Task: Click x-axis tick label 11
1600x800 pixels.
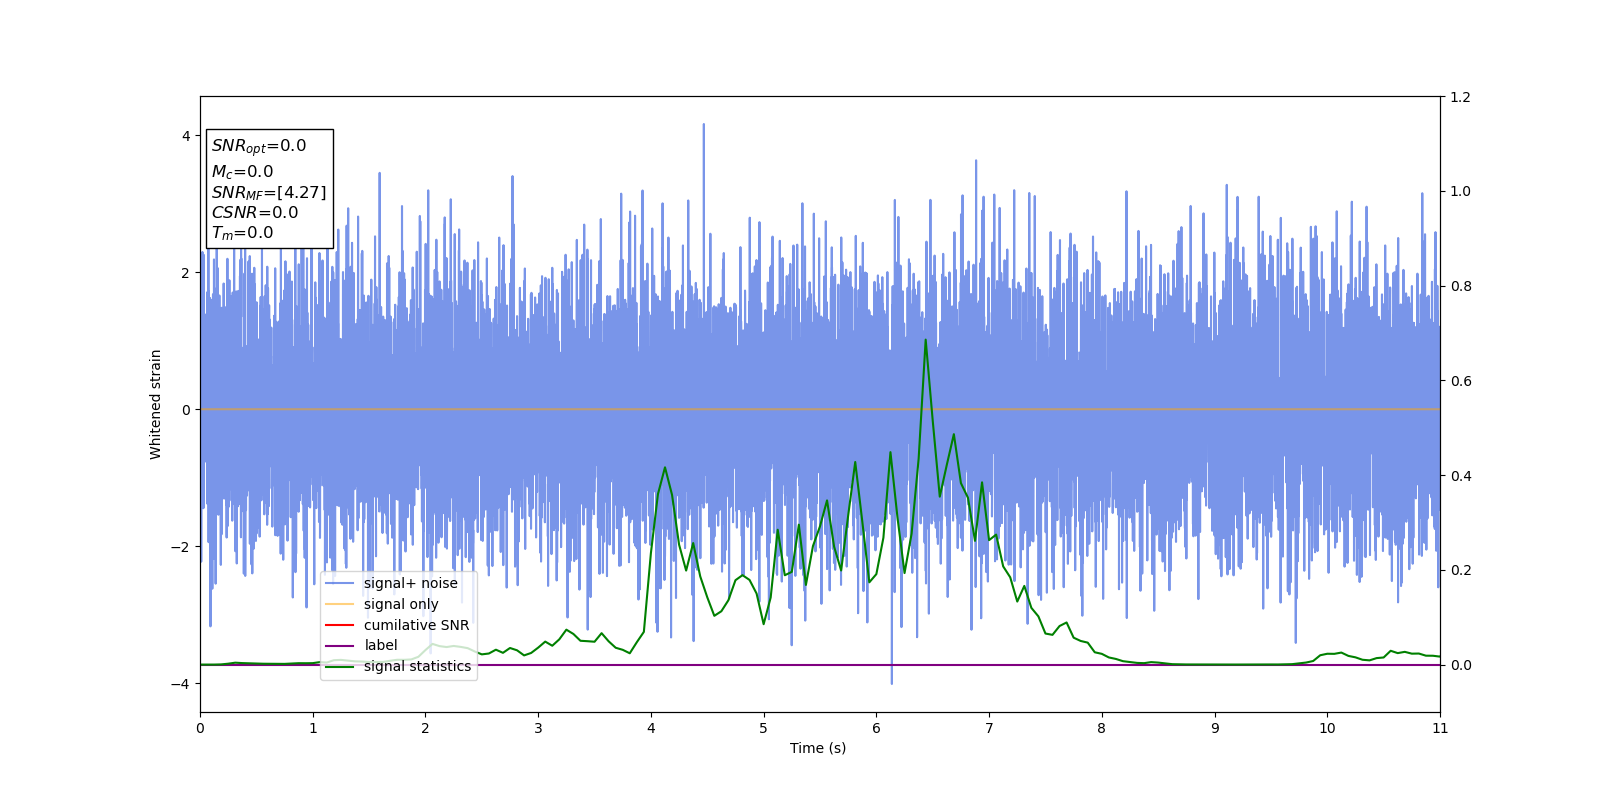Action: [x=1440, y=728]
